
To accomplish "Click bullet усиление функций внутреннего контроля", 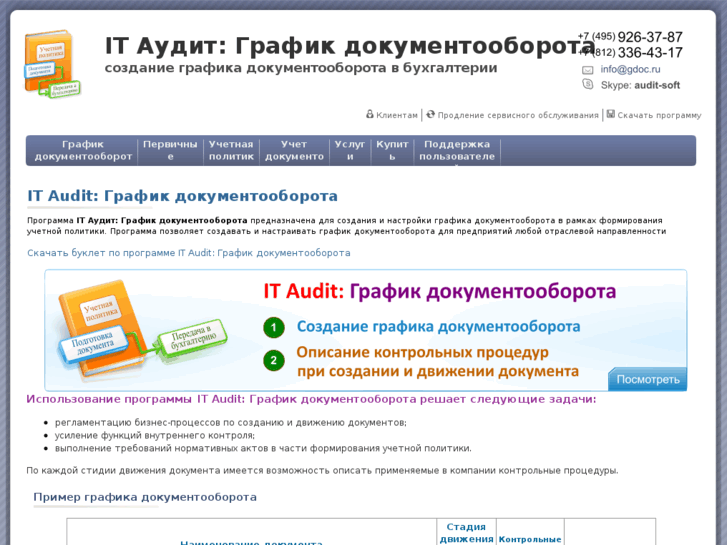I will (x=155, y=436).
